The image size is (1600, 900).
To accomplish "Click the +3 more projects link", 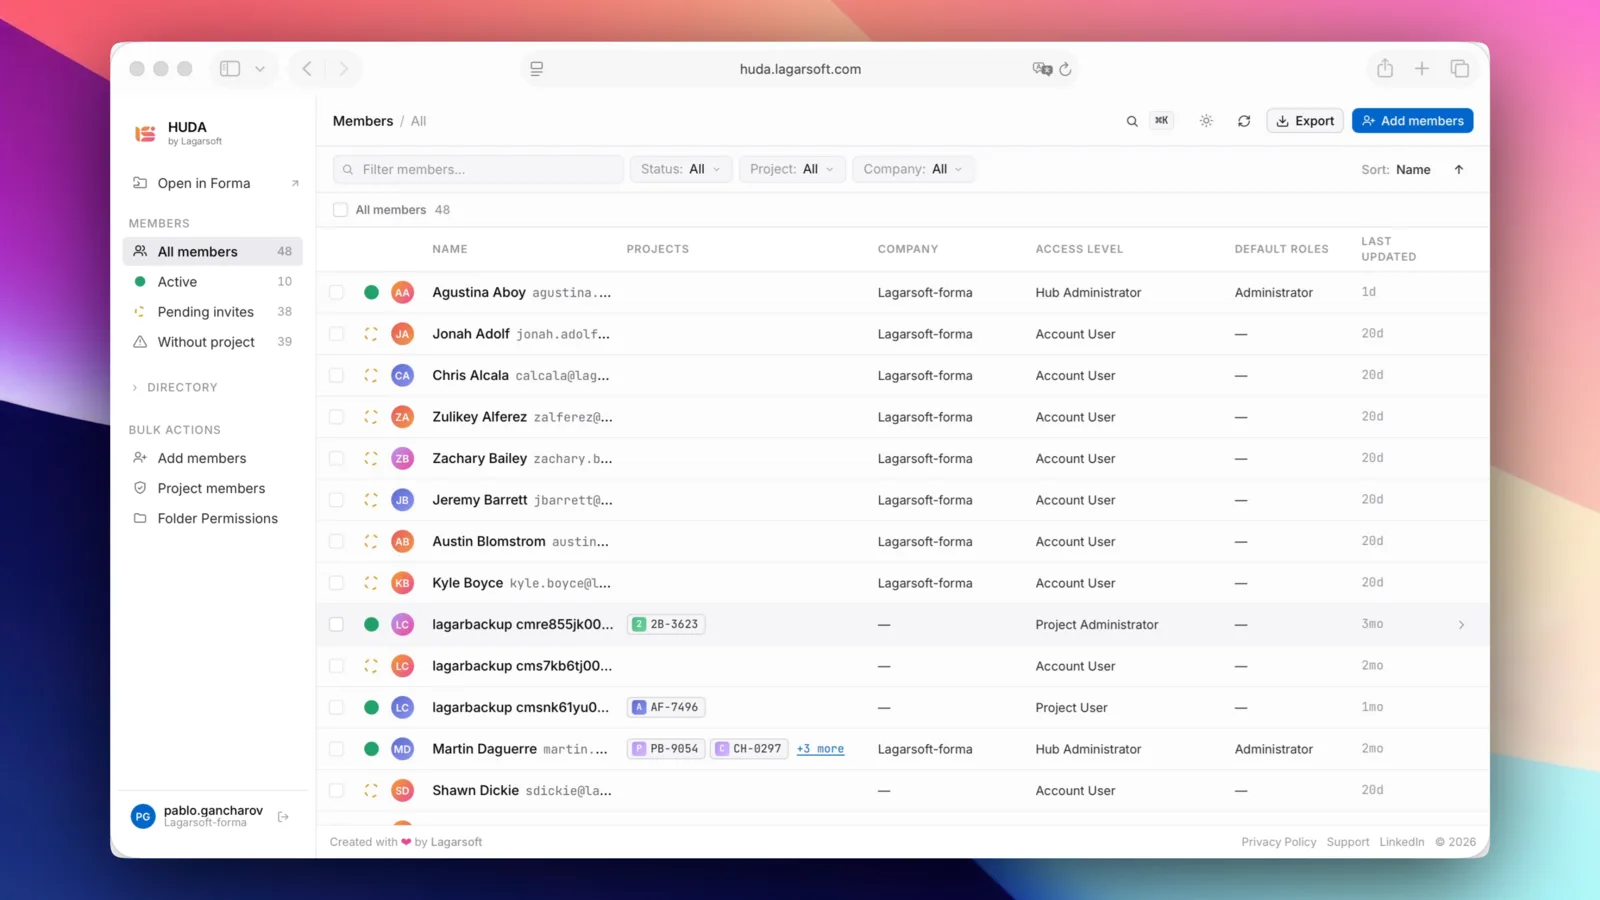I will [820, 749].
